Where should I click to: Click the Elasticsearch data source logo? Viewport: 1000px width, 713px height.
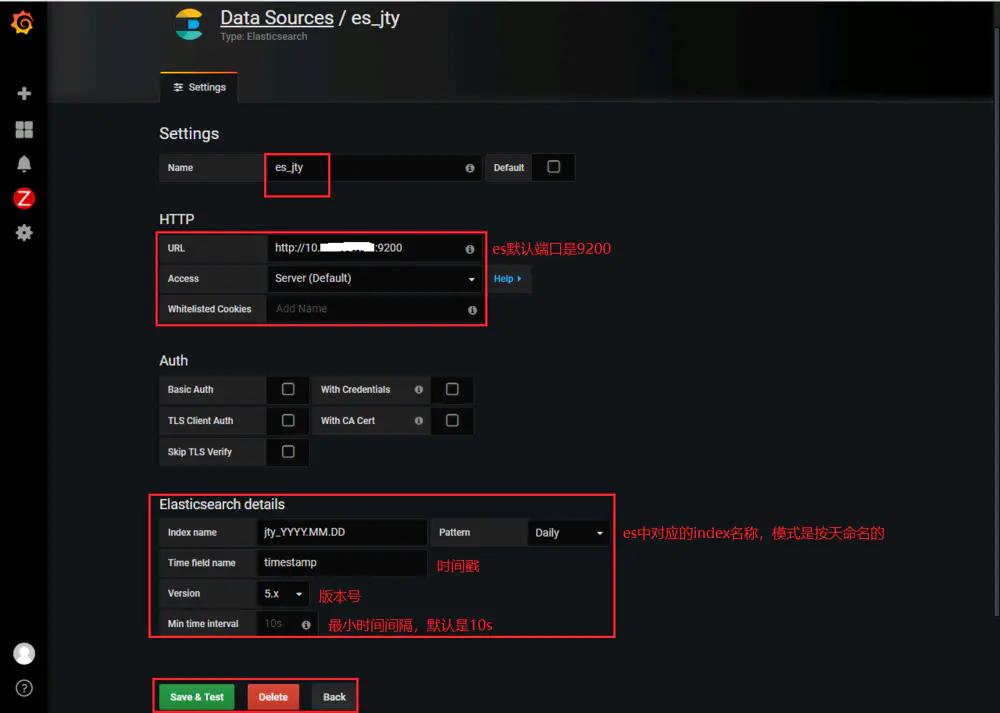click(189, 25)
